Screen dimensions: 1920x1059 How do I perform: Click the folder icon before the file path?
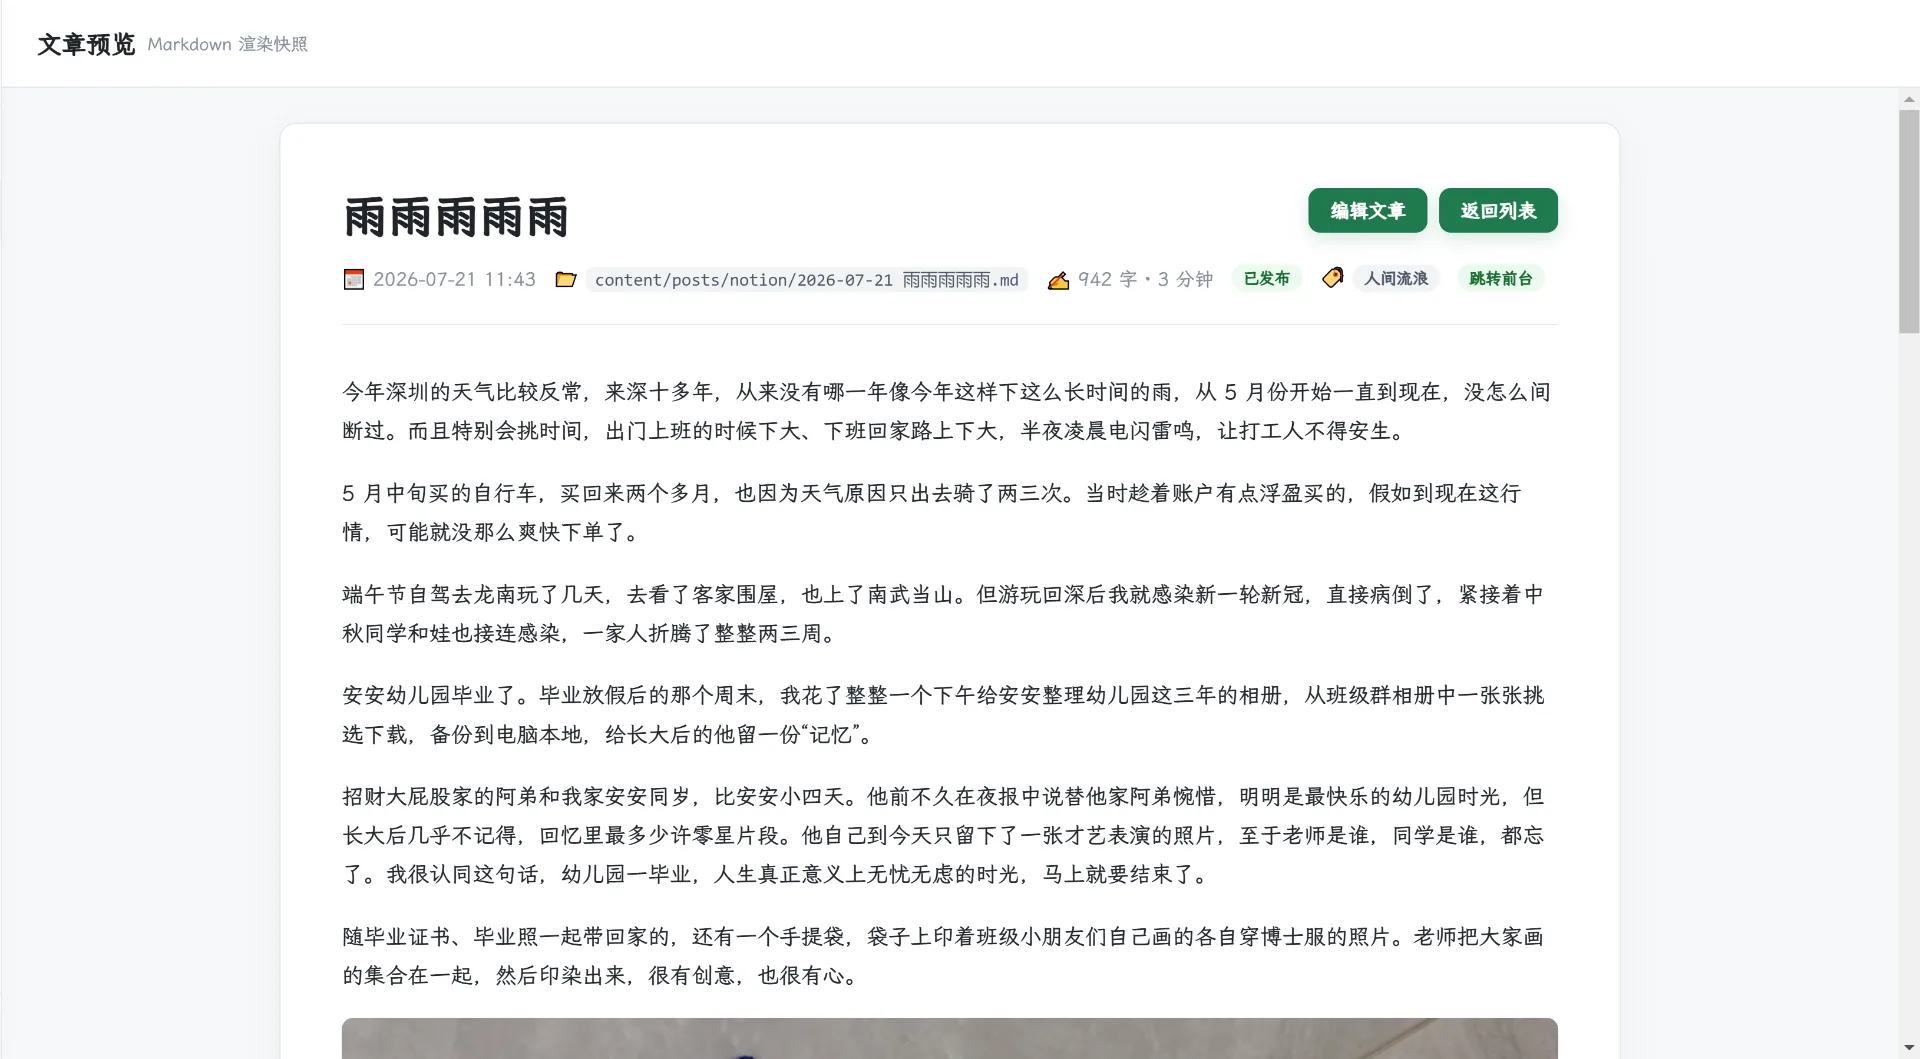566,279
